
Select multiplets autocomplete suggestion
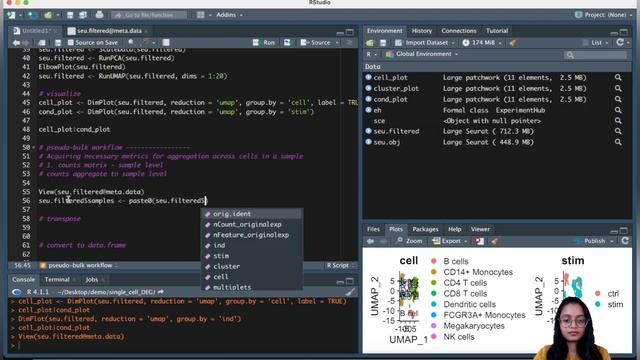(x=251, y=287)
